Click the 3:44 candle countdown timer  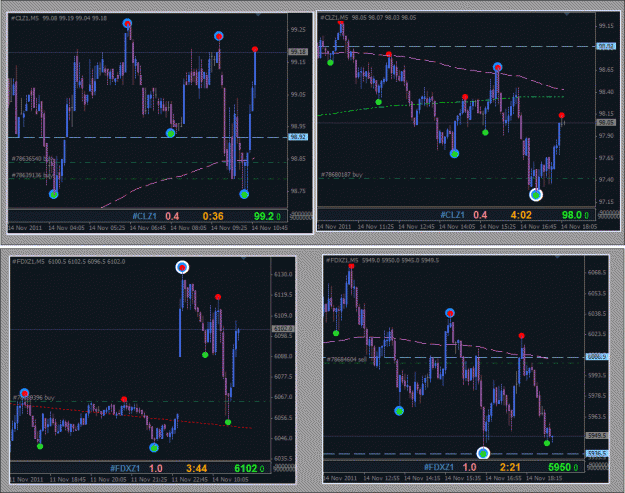[x=197, y=468]
